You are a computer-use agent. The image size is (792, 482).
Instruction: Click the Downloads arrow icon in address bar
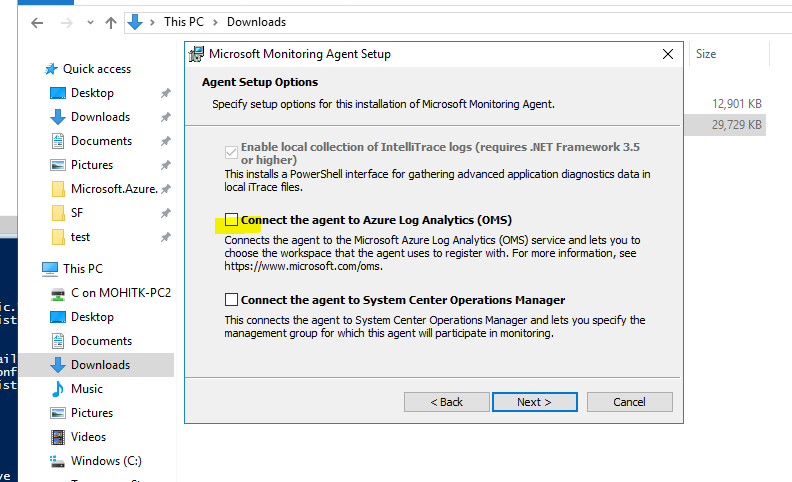(135, 22)
